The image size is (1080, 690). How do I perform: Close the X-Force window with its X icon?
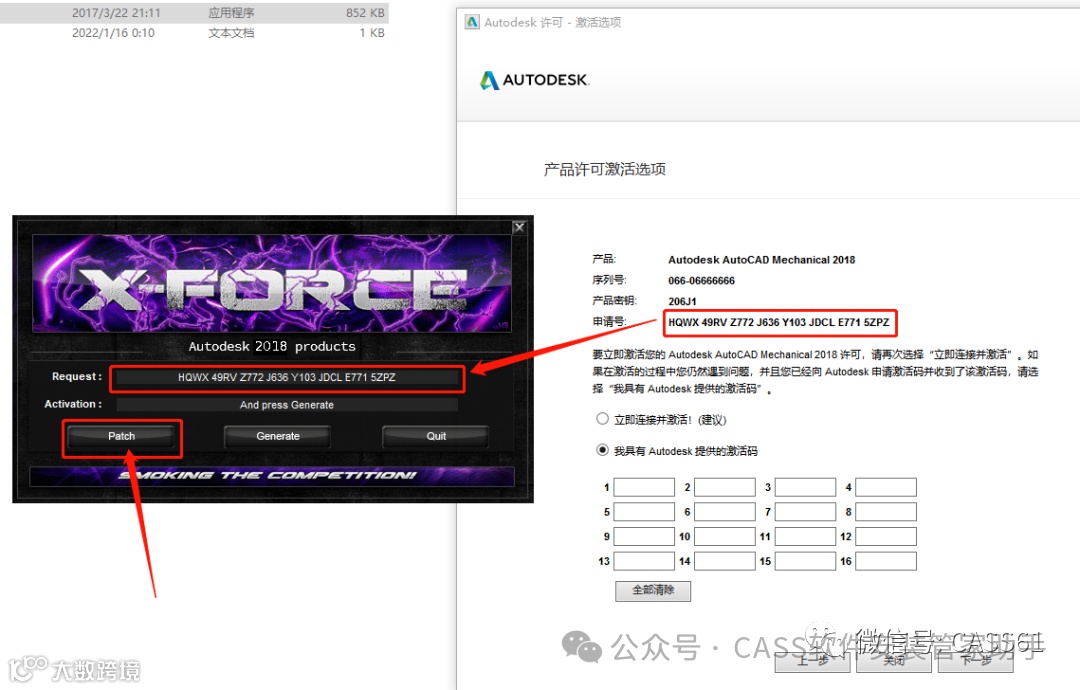tap(519, 227)
